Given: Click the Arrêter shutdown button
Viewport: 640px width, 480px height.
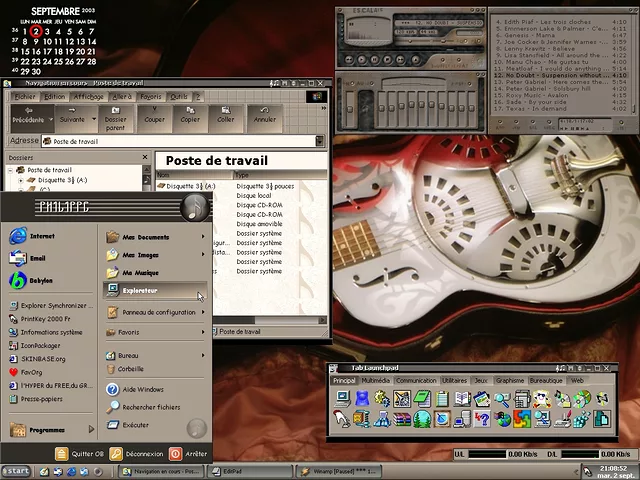Looking at the screenshot, I should pyautogui.click(x=188, y=453).
